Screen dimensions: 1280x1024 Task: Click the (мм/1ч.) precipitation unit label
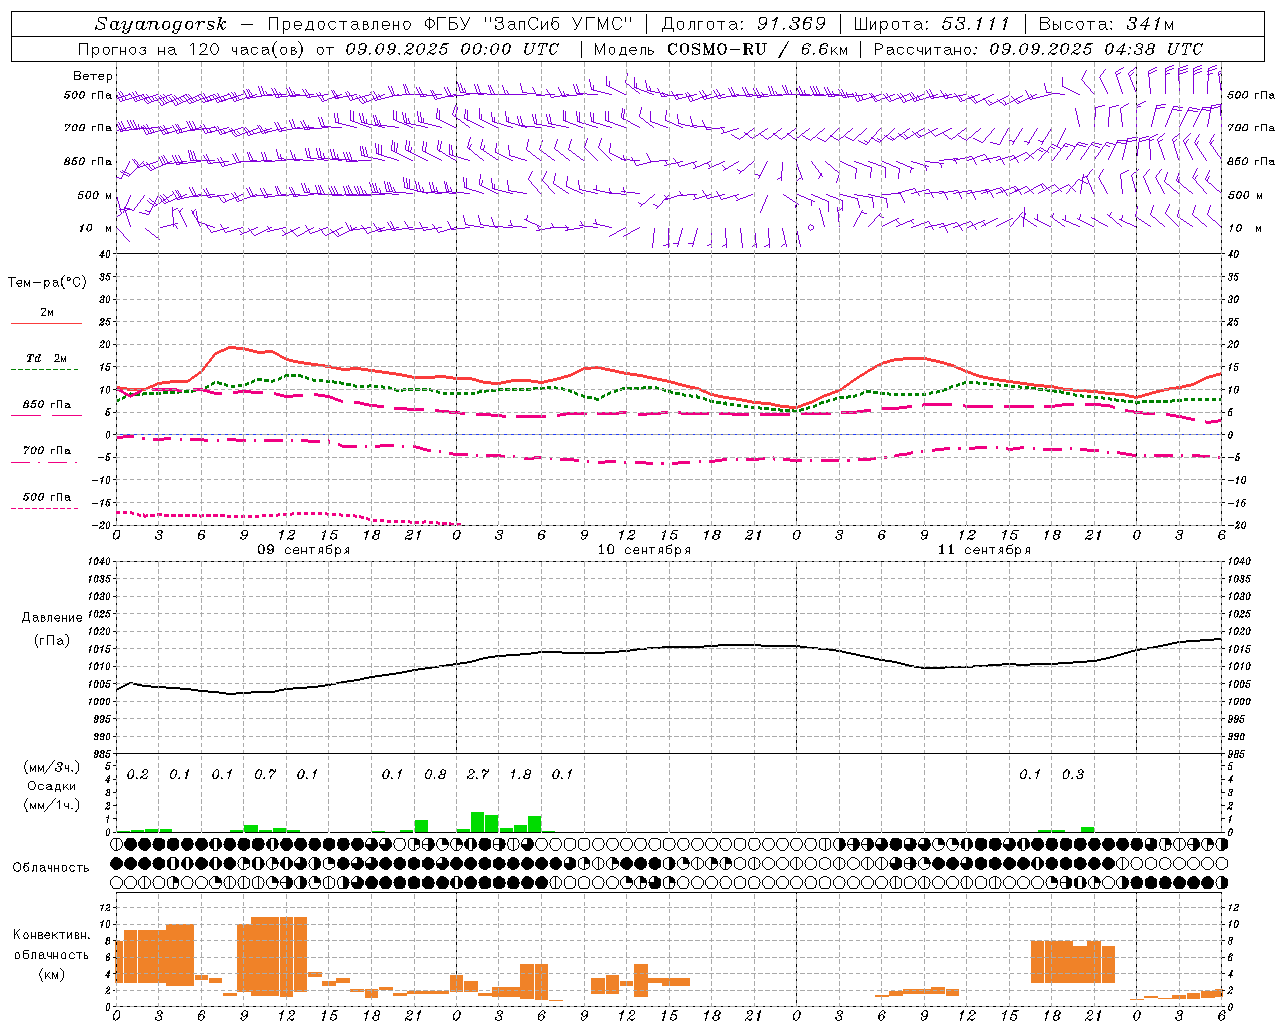click(x=52, y=805)
